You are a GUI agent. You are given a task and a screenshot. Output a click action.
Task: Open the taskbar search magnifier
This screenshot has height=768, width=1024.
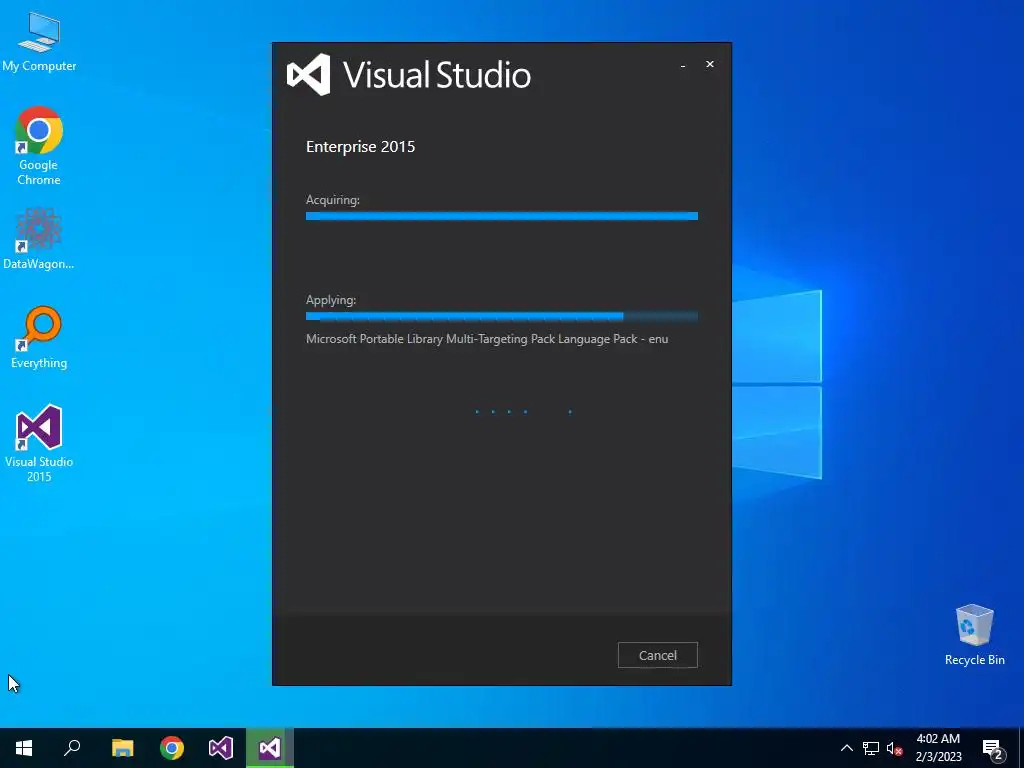click(x=72, y=748)
